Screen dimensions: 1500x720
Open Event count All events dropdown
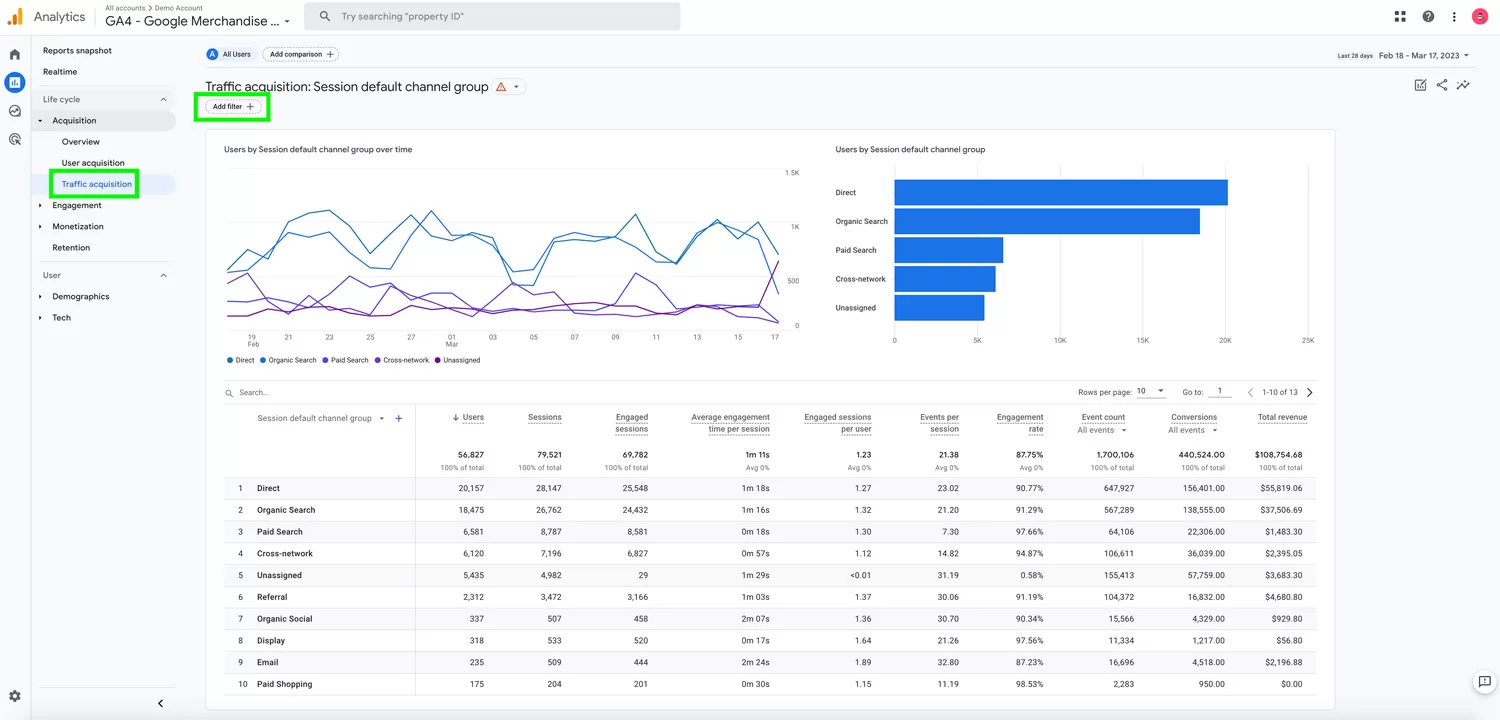[1102, 430]
